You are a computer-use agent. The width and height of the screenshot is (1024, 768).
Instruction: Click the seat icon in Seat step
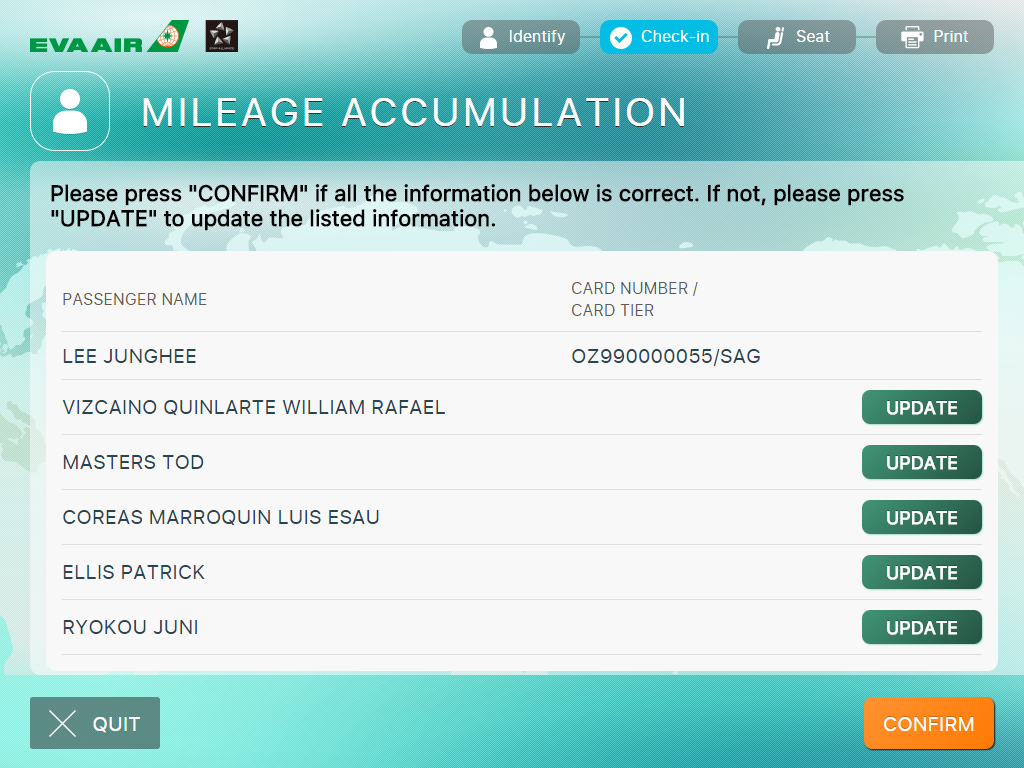click(775, 37)
